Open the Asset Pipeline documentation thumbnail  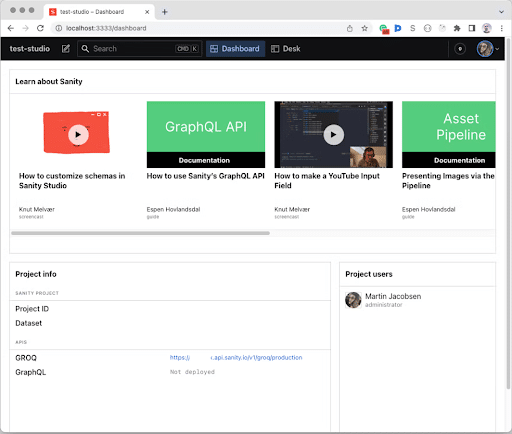coord(449,135)
